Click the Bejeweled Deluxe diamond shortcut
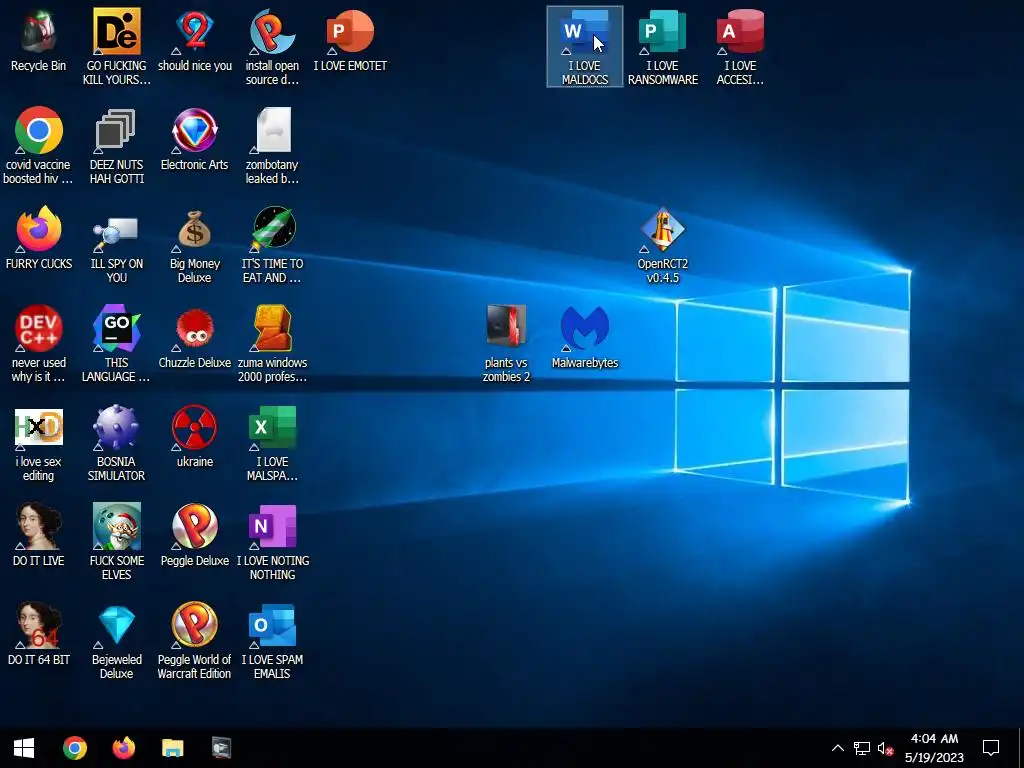Image resolution: width=1024 pixels, height=768 pixels. pyautogui.click(x=116, y=641)
